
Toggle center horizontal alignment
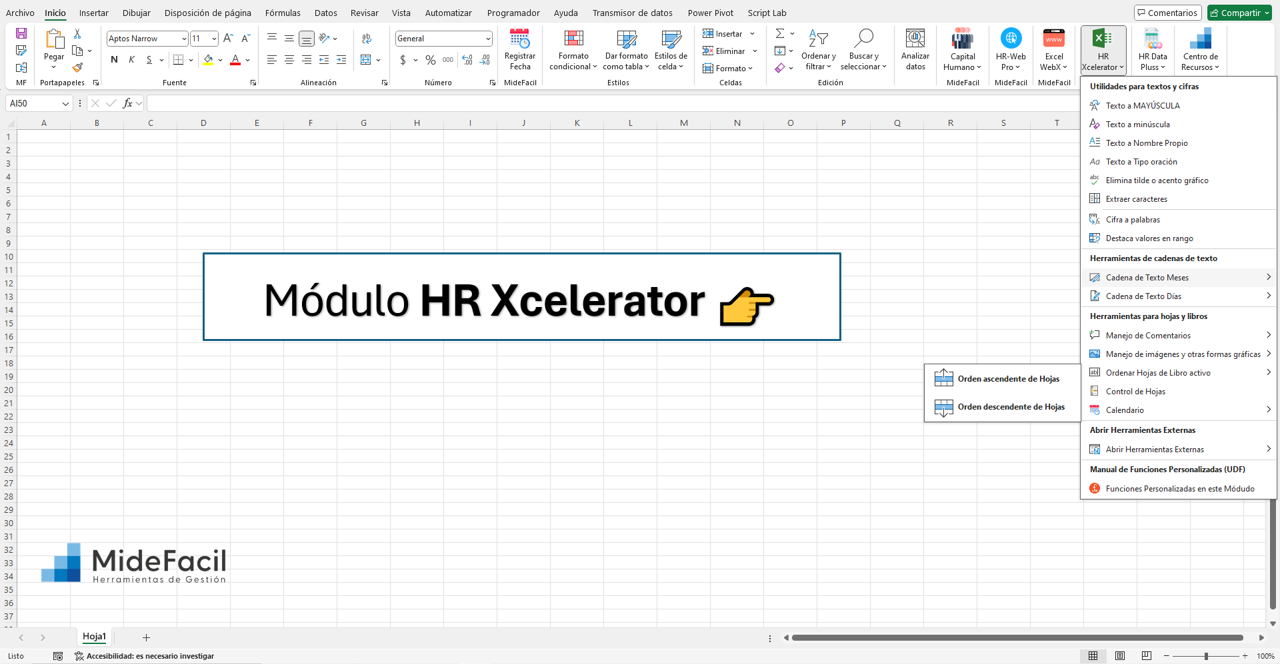coord(289,60)
